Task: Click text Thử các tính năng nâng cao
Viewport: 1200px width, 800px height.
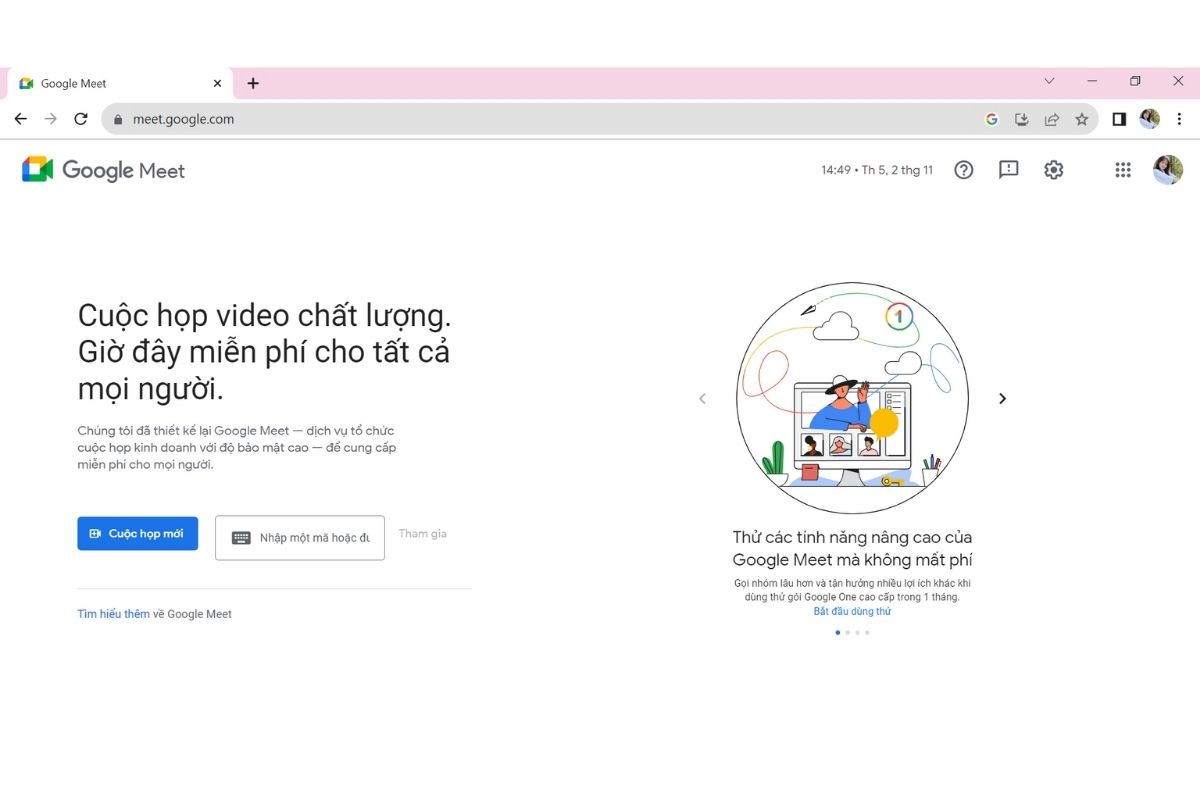Action: [x=852, y=549]
